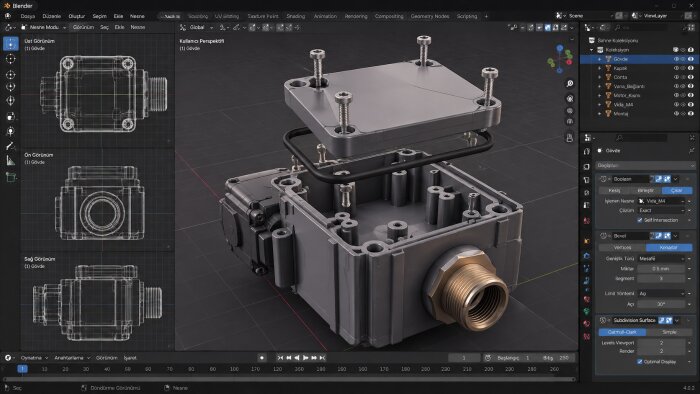
Task: Expand the Motor_Kasa object row
Action: coord(600,95)
